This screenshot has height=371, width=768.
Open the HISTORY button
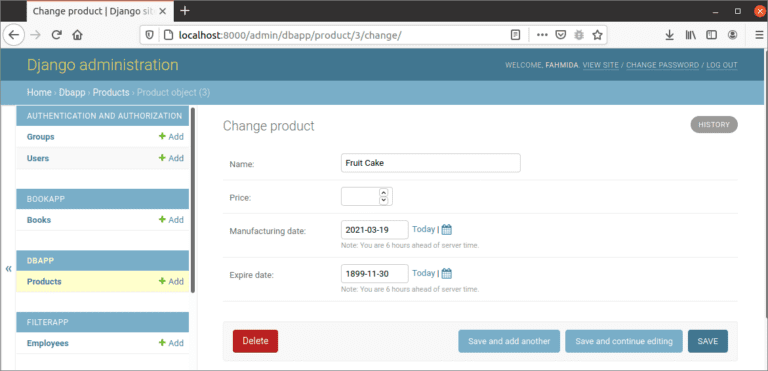tap(714, 124)
